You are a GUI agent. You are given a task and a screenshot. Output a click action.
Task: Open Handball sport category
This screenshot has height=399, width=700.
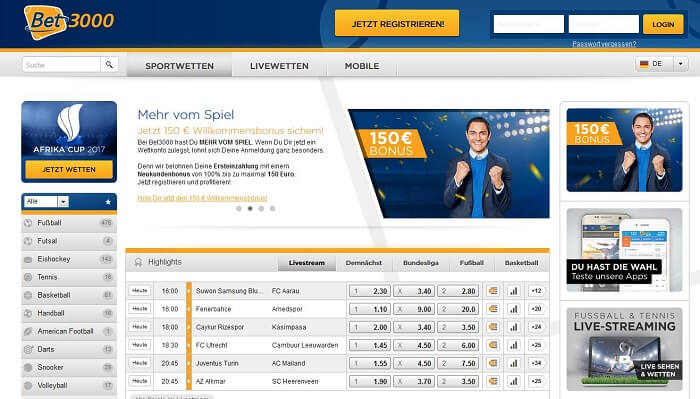coord(69,313)
